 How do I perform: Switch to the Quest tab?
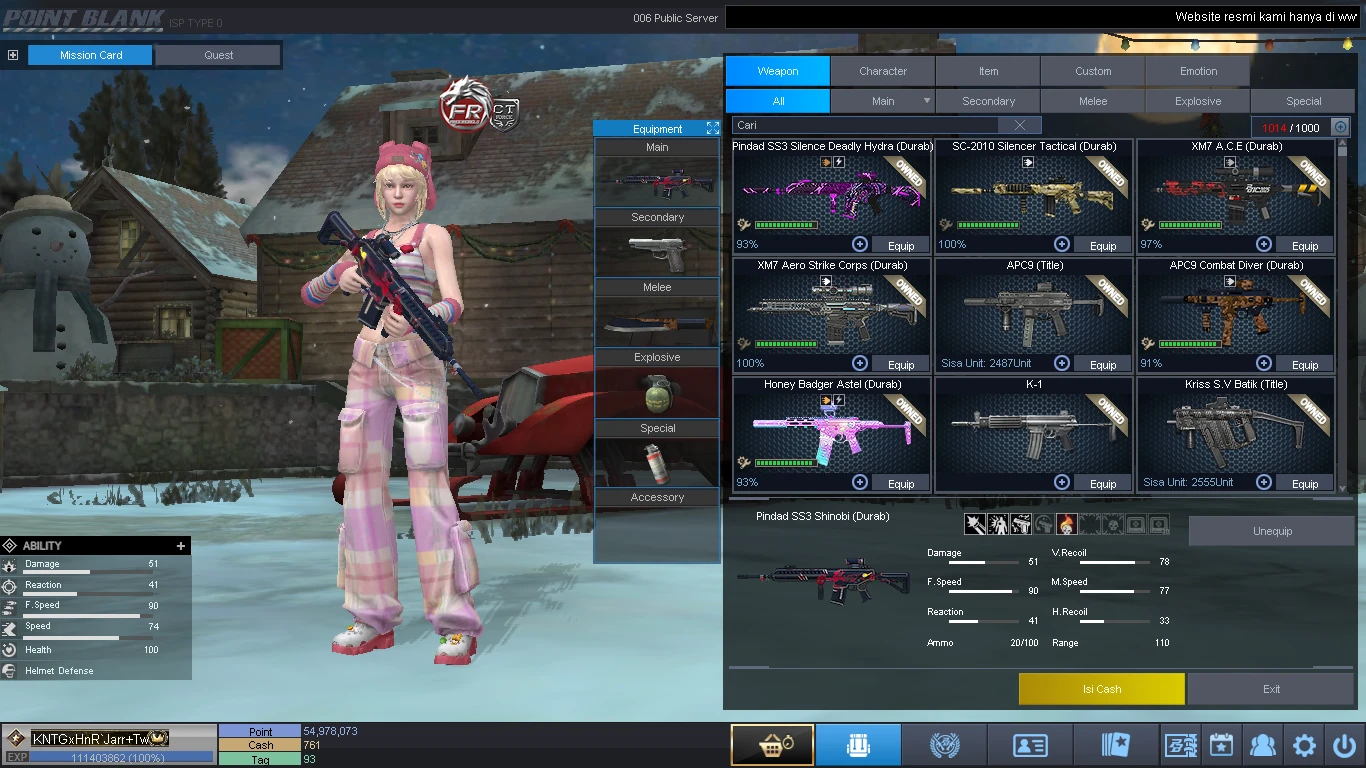[218, 55]
